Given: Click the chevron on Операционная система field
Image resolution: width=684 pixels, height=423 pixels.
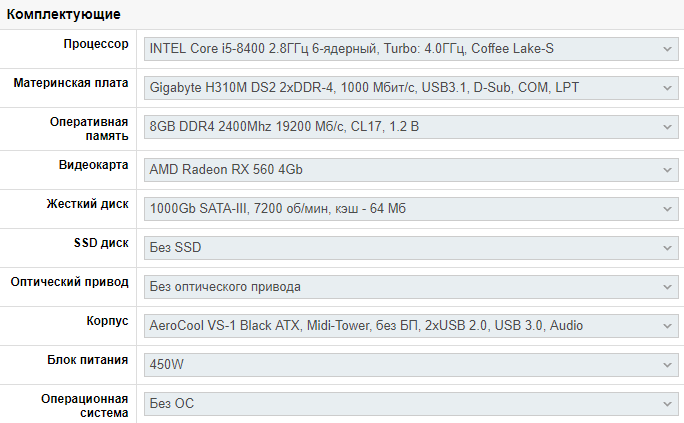Looking at the screenshot, I should [668, 404].
